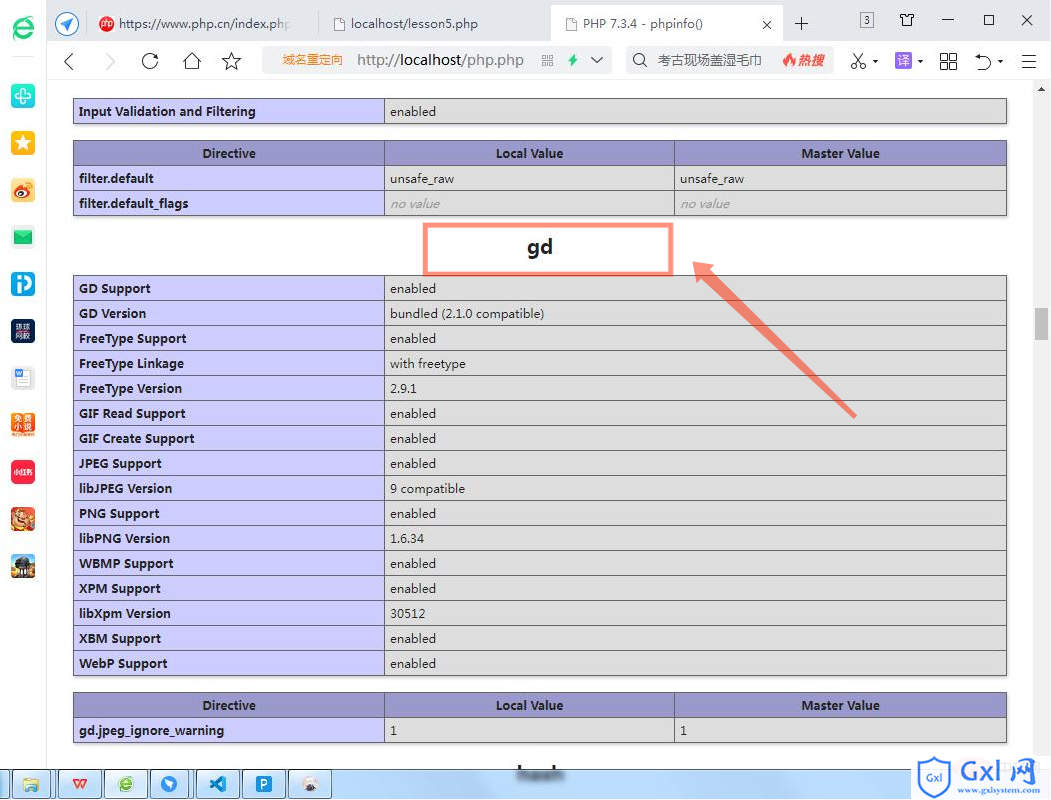This screenshot has height=800, width=1051.
Task: Open the dark blue news sidebar icon
Action: pyautogui.click(x=23, y=331)
